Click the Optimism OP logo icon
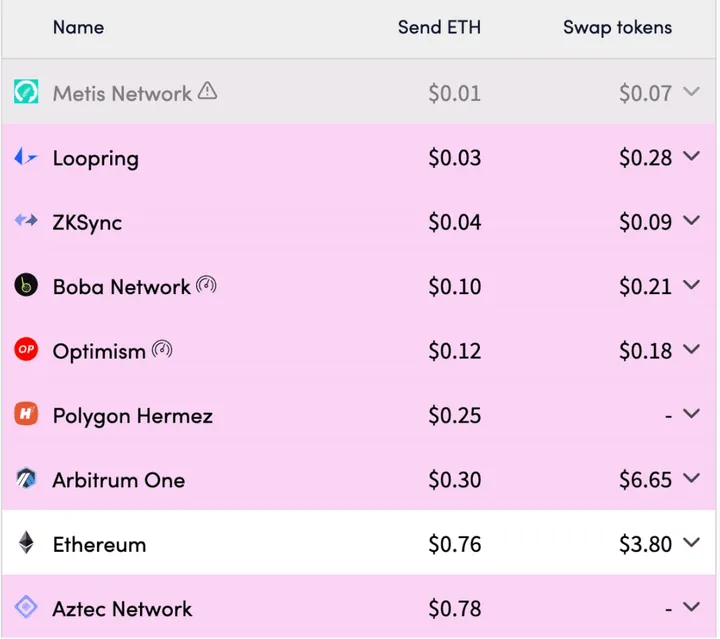The height and width of the screenshot is (639, 720). click(26, 350)
